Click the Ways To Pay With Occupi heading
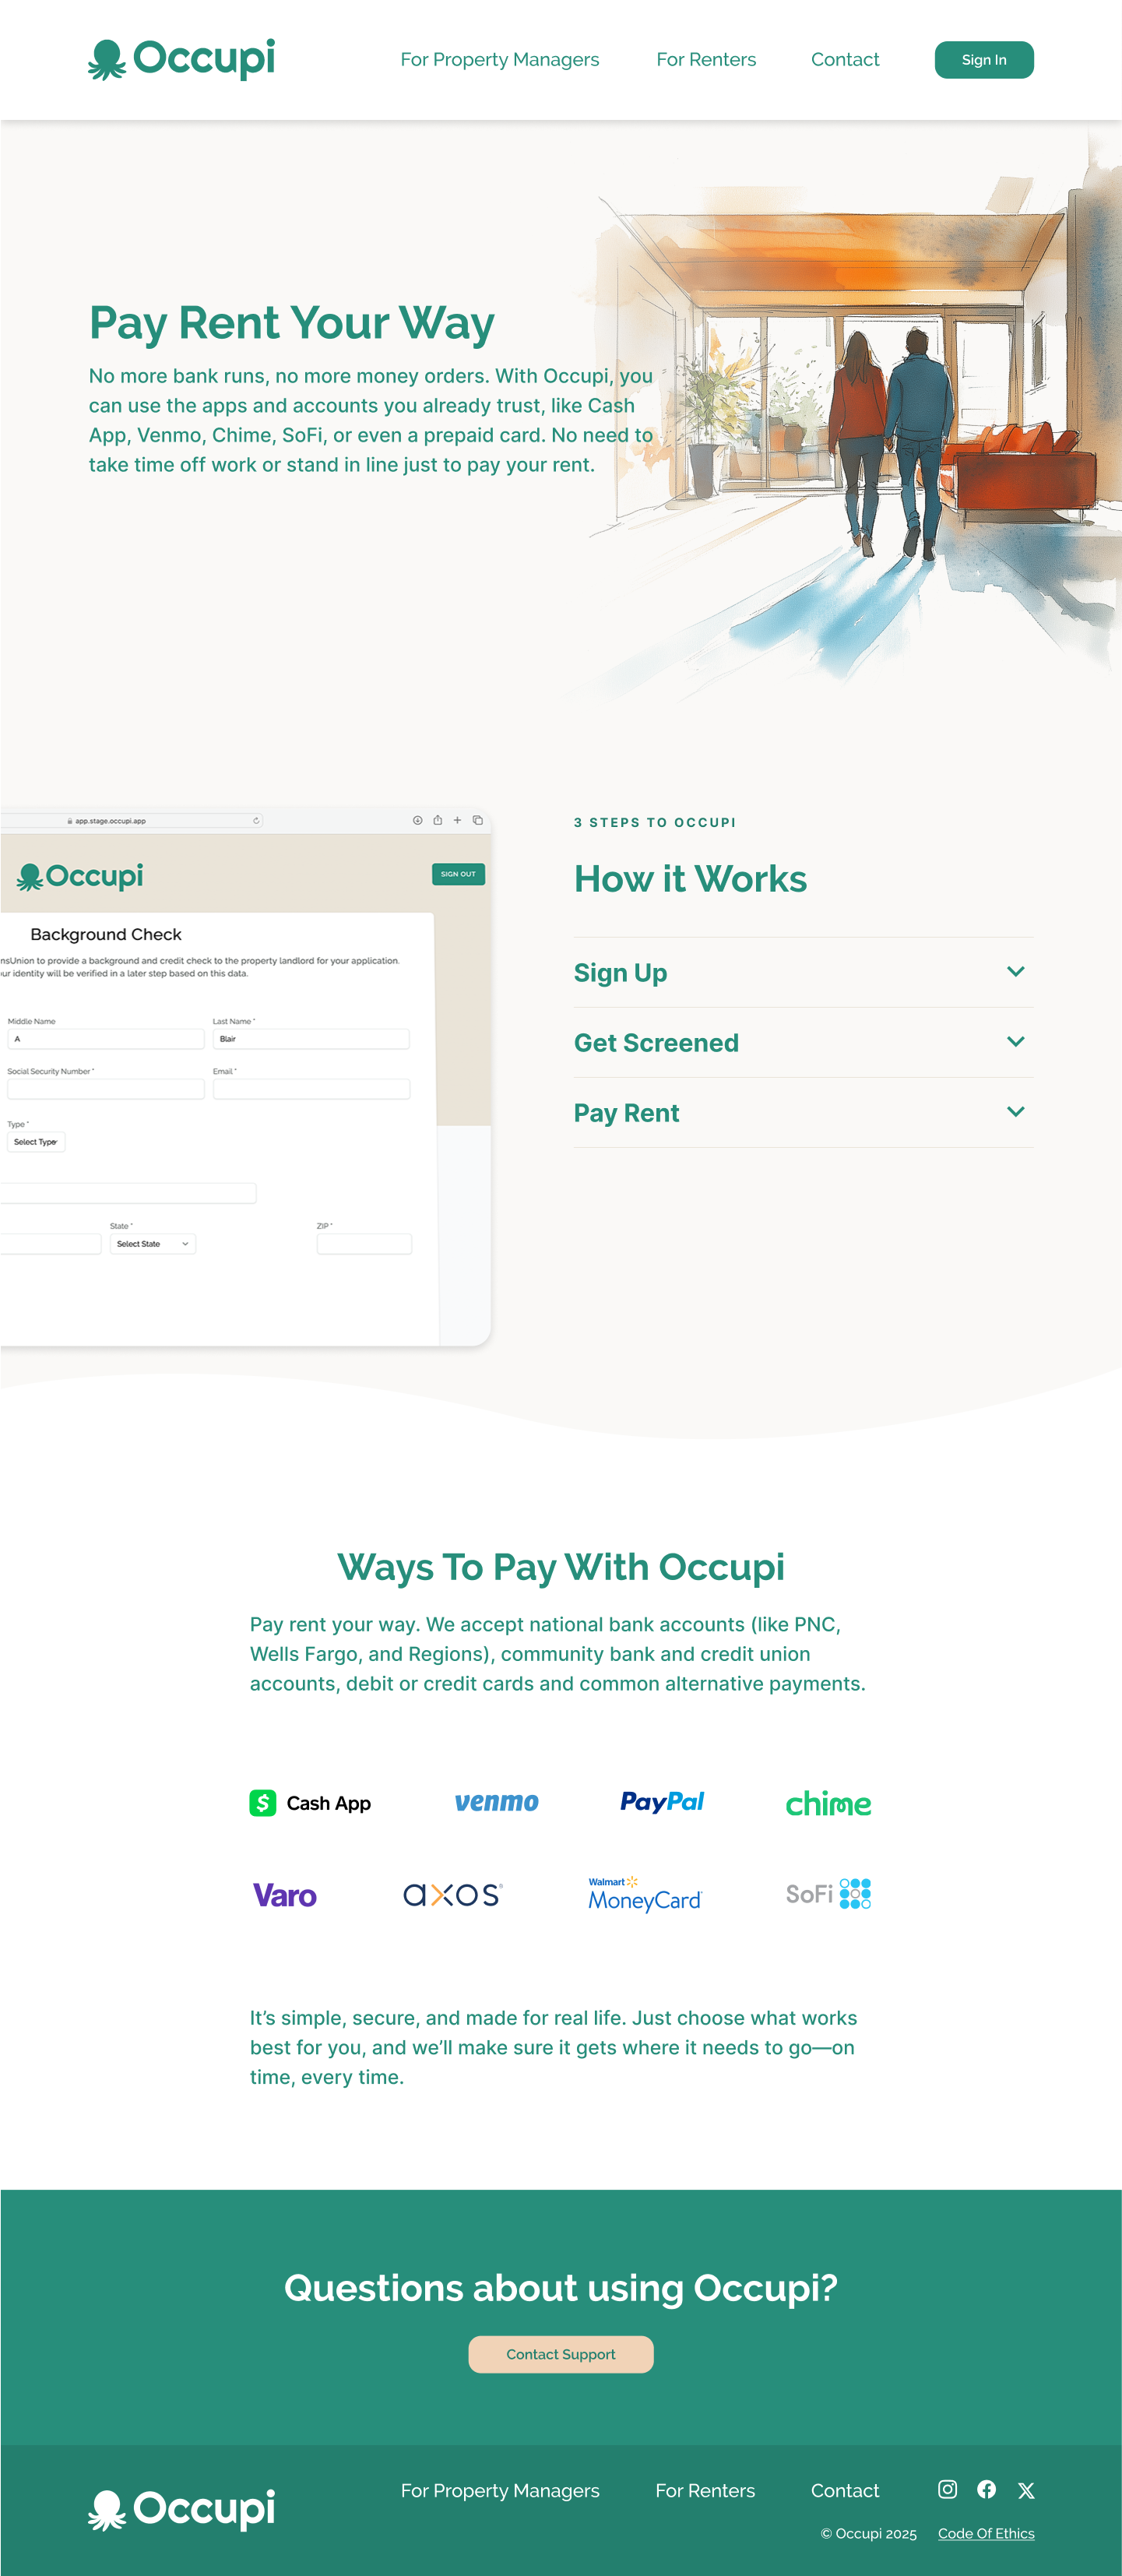1122x2576 pixels. coord(560,1567)
